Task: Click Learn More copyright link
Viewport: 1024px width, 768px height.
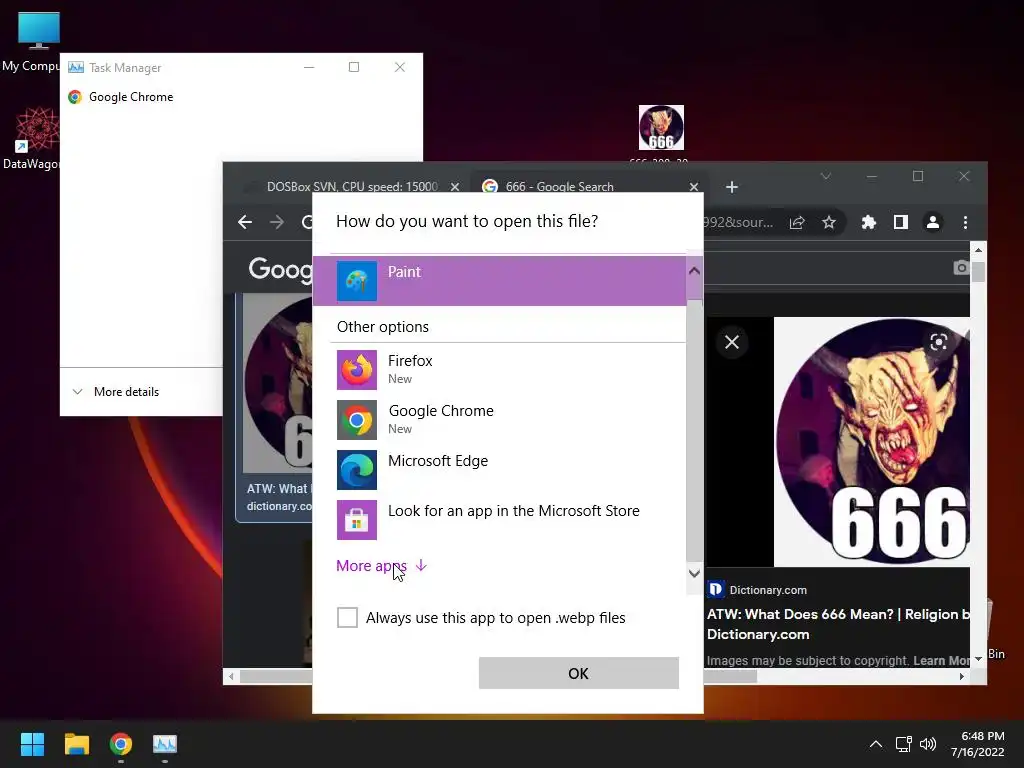Action: [x=941, y=661]
